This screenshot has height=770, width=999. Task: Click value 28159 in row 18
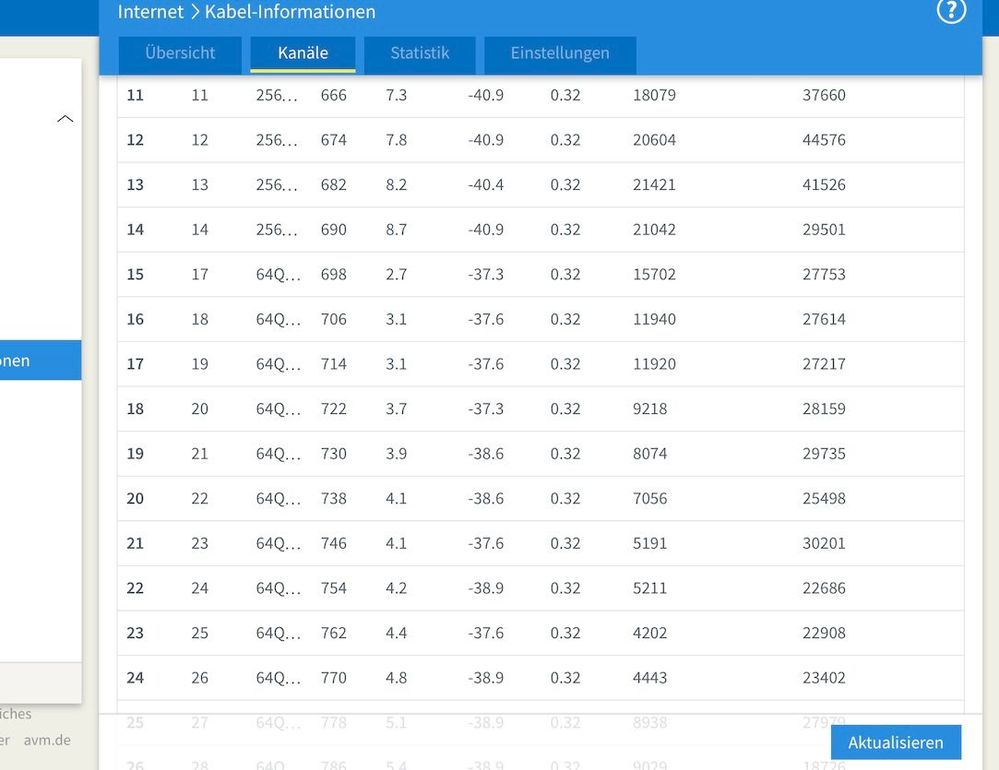click(x=824, y=409)
